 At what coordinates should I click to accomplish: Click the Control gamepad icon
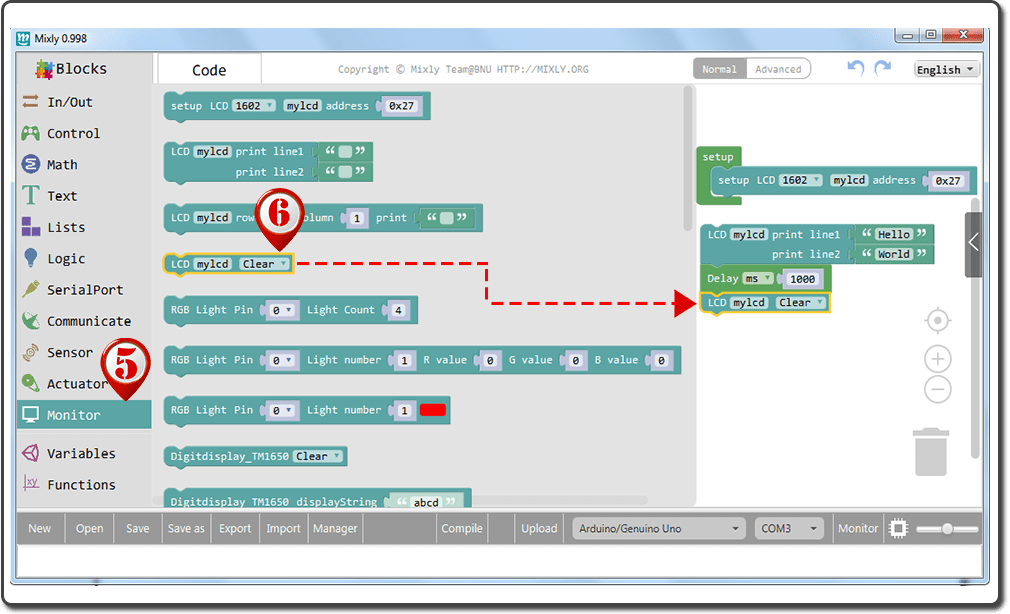pos(30,133)
